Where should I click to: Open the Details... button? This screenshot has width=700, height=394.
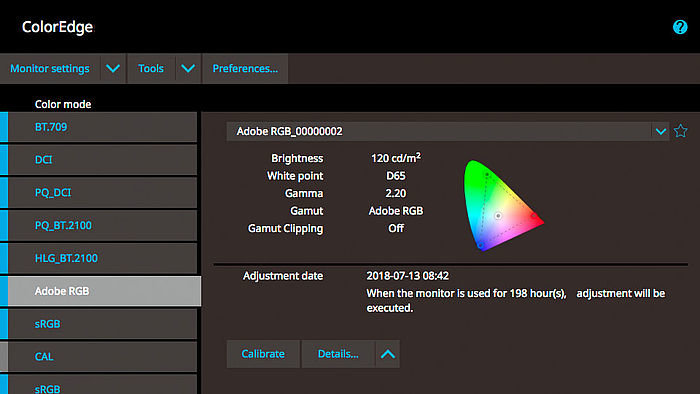pos(338,354)
